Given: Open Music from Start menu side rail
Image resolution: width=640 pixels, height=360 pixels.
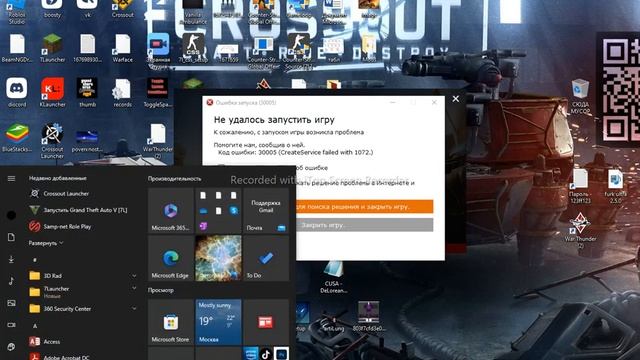Looking at the screenshot, I should (x=11, y=281).
